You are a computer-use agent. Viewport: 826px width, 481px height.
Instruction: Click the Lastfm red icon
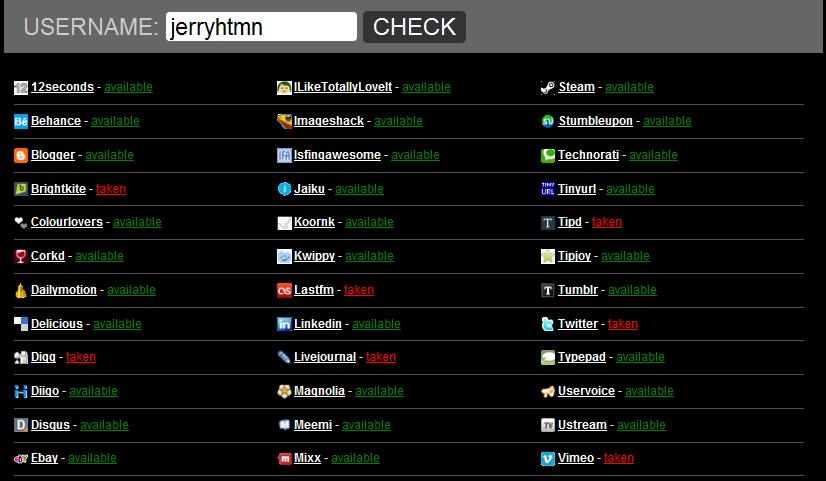point(284,291)
